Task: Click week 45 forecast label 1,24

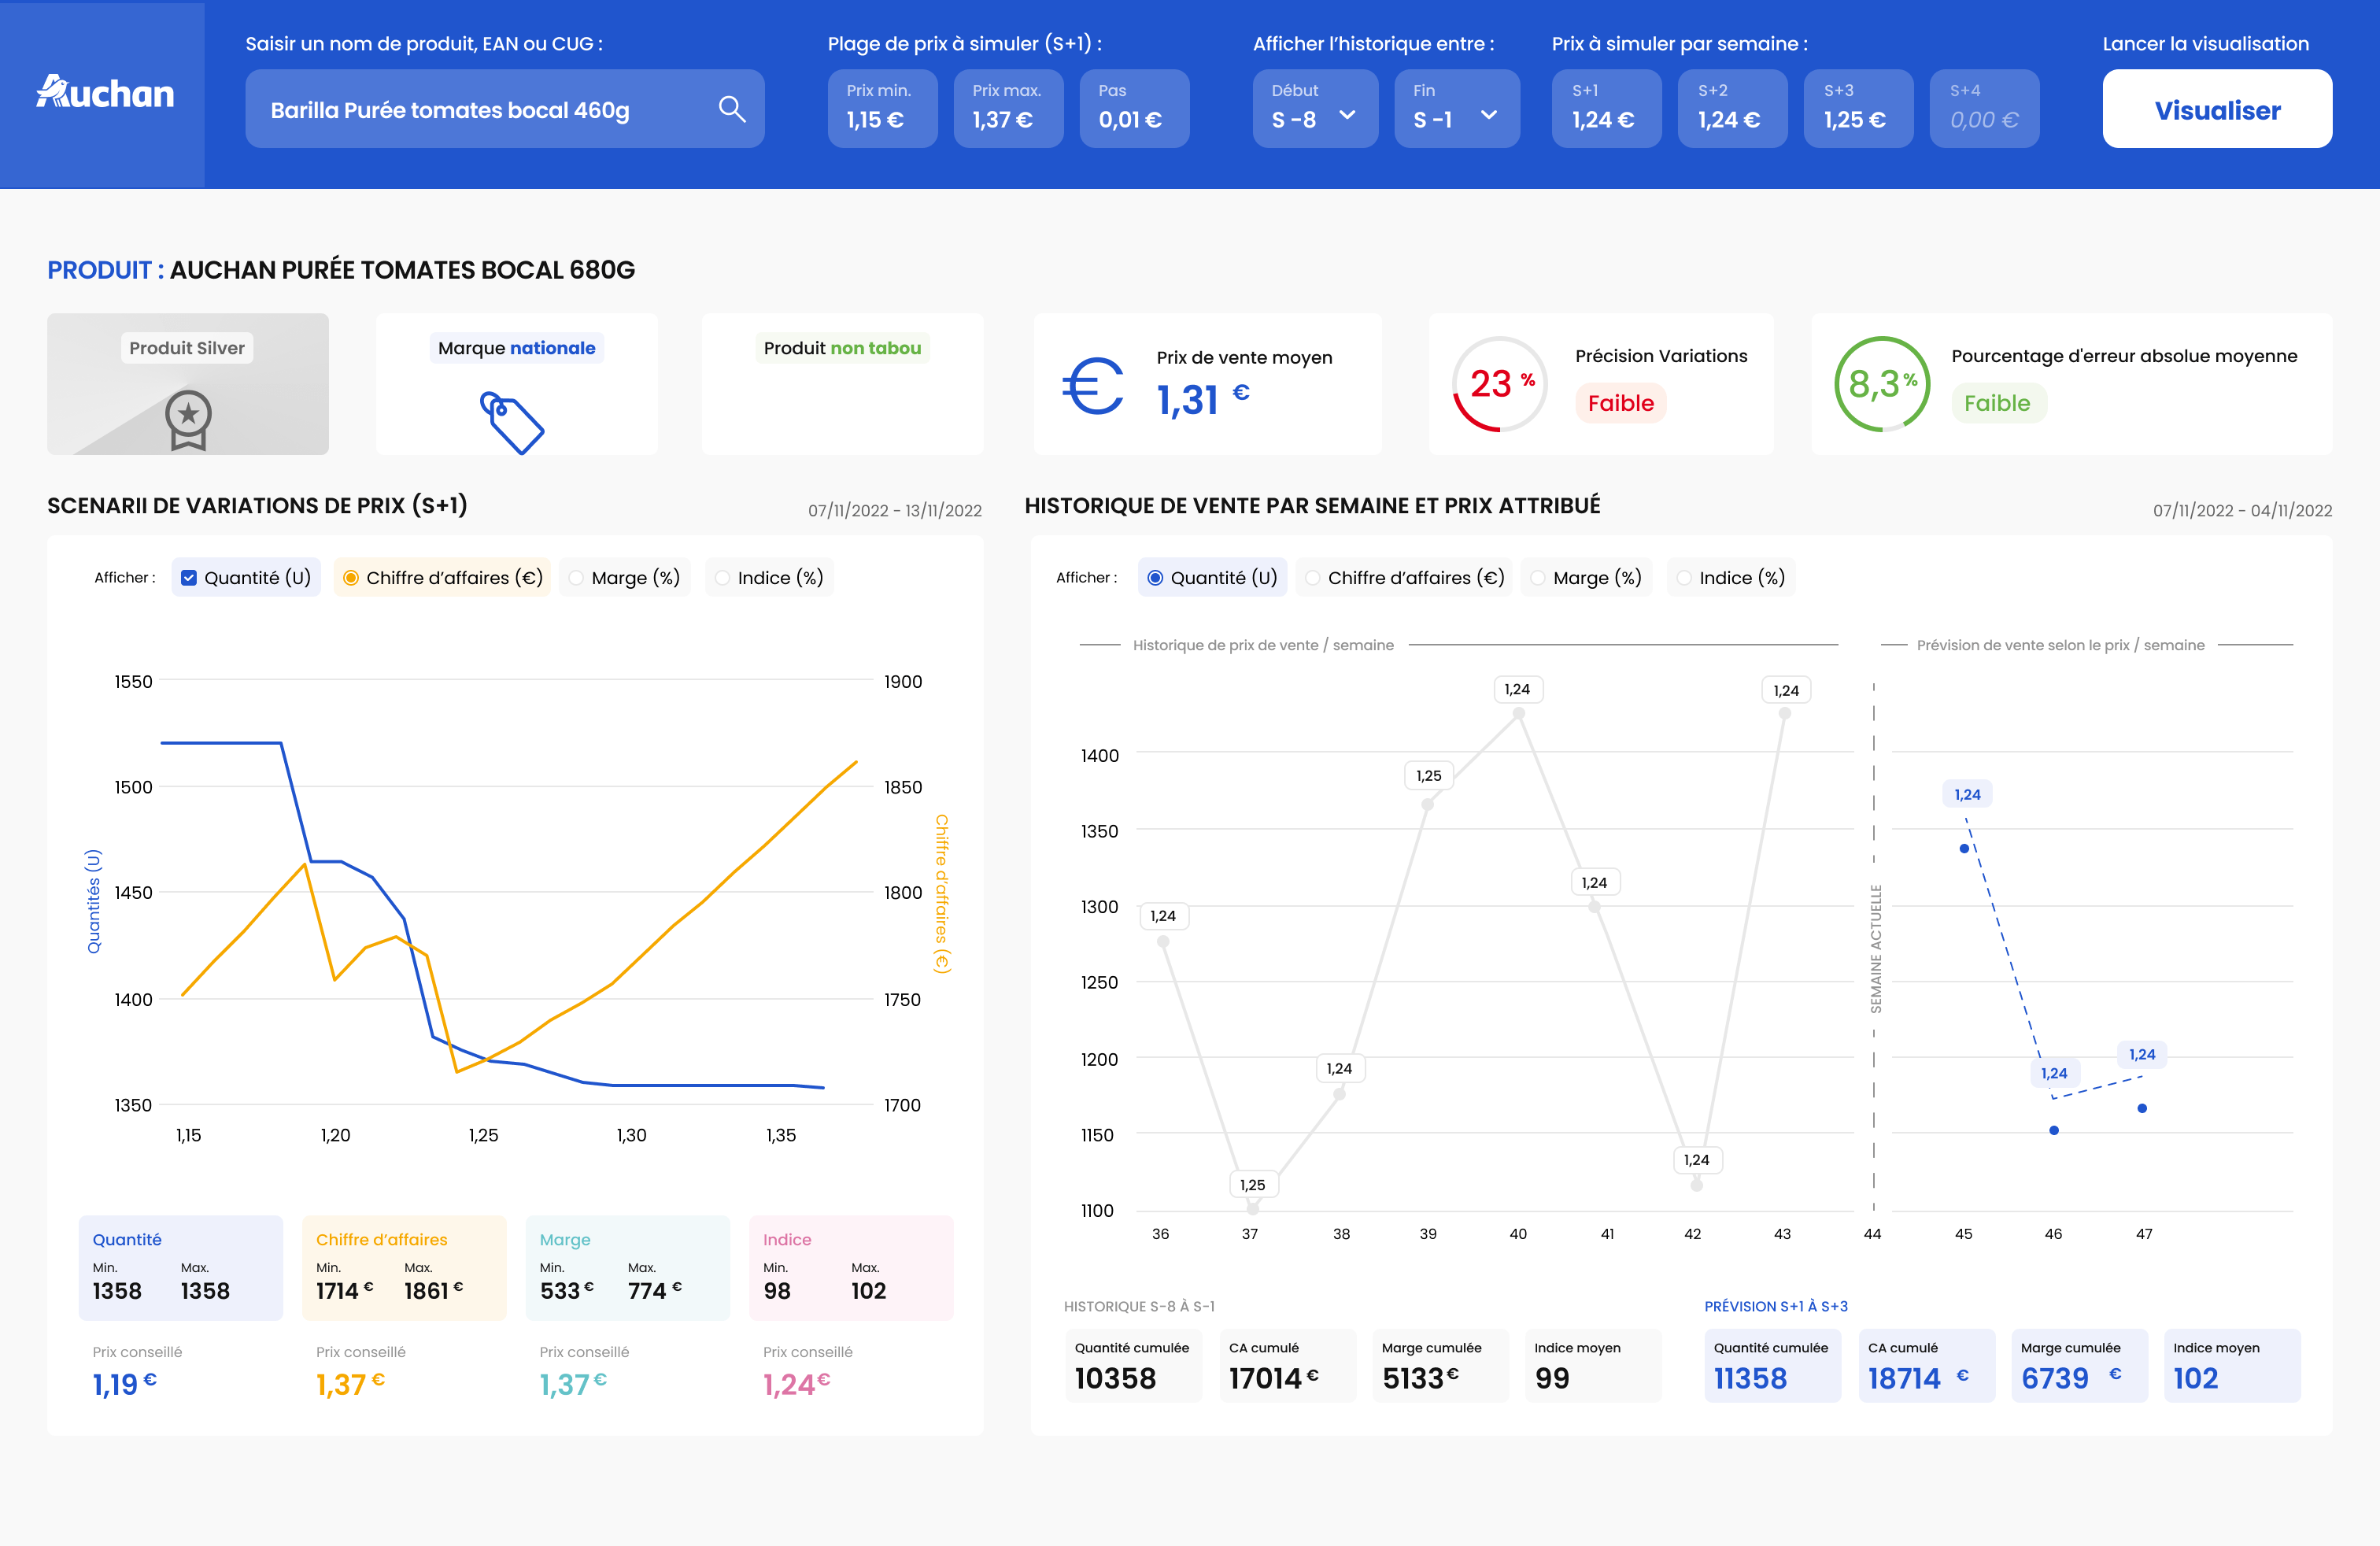Action: (1967, 795)
